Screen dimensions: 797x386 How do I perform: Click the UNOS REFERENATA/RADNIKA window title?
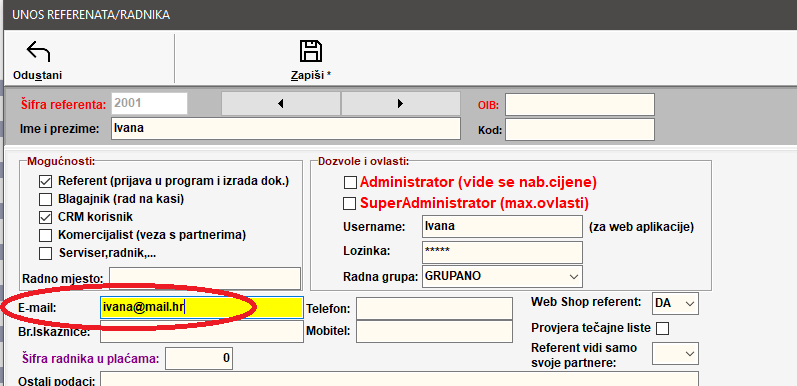click(x=91, y=15)
